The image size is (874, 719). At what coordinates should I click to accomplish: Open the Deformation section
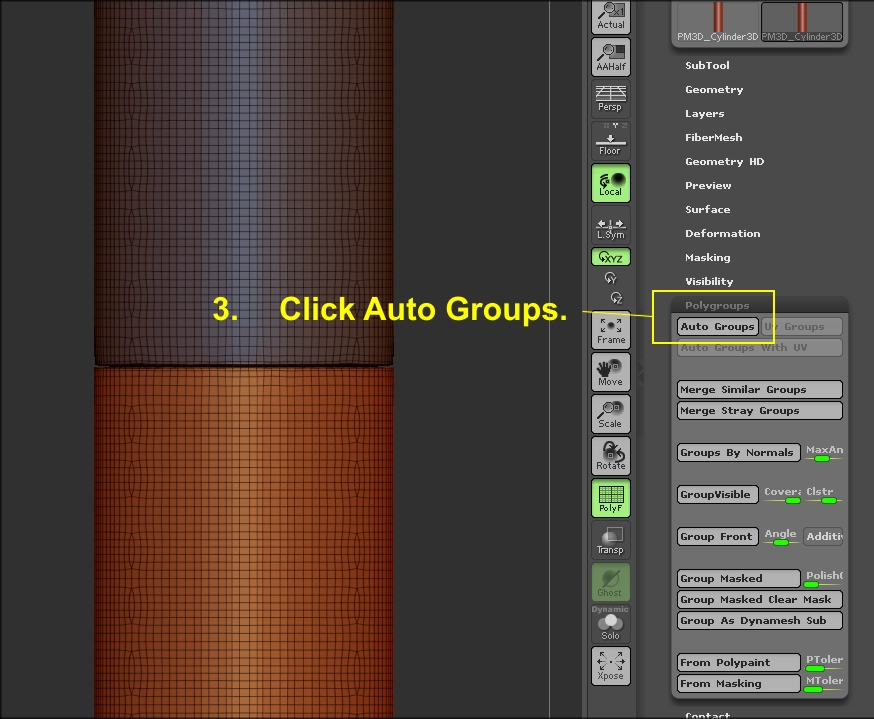click(722, 233)
